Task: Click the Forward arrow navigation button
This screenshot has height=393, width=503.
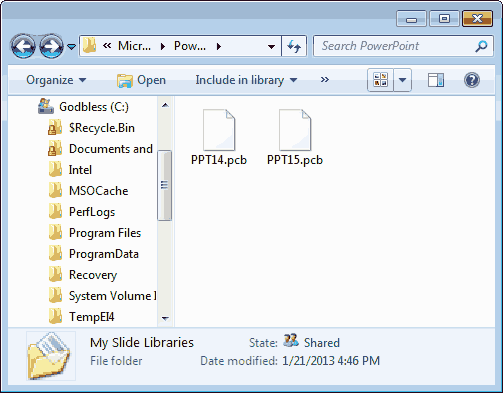Action: coord(51,46)
